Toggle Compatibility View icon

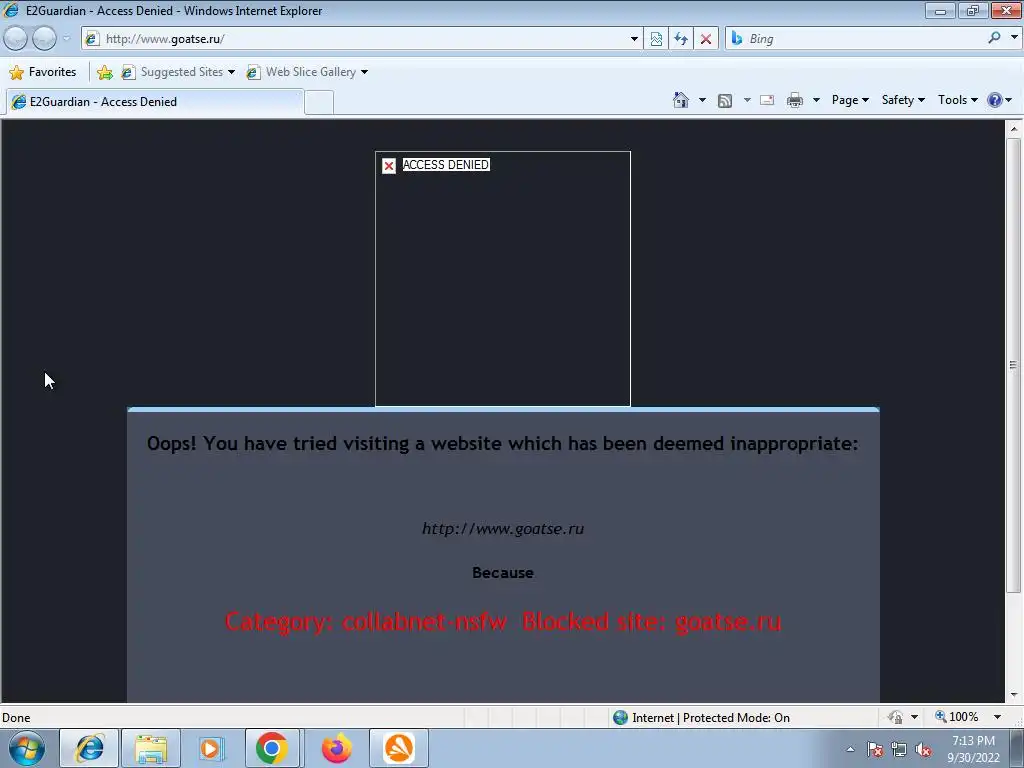[656, 39]
